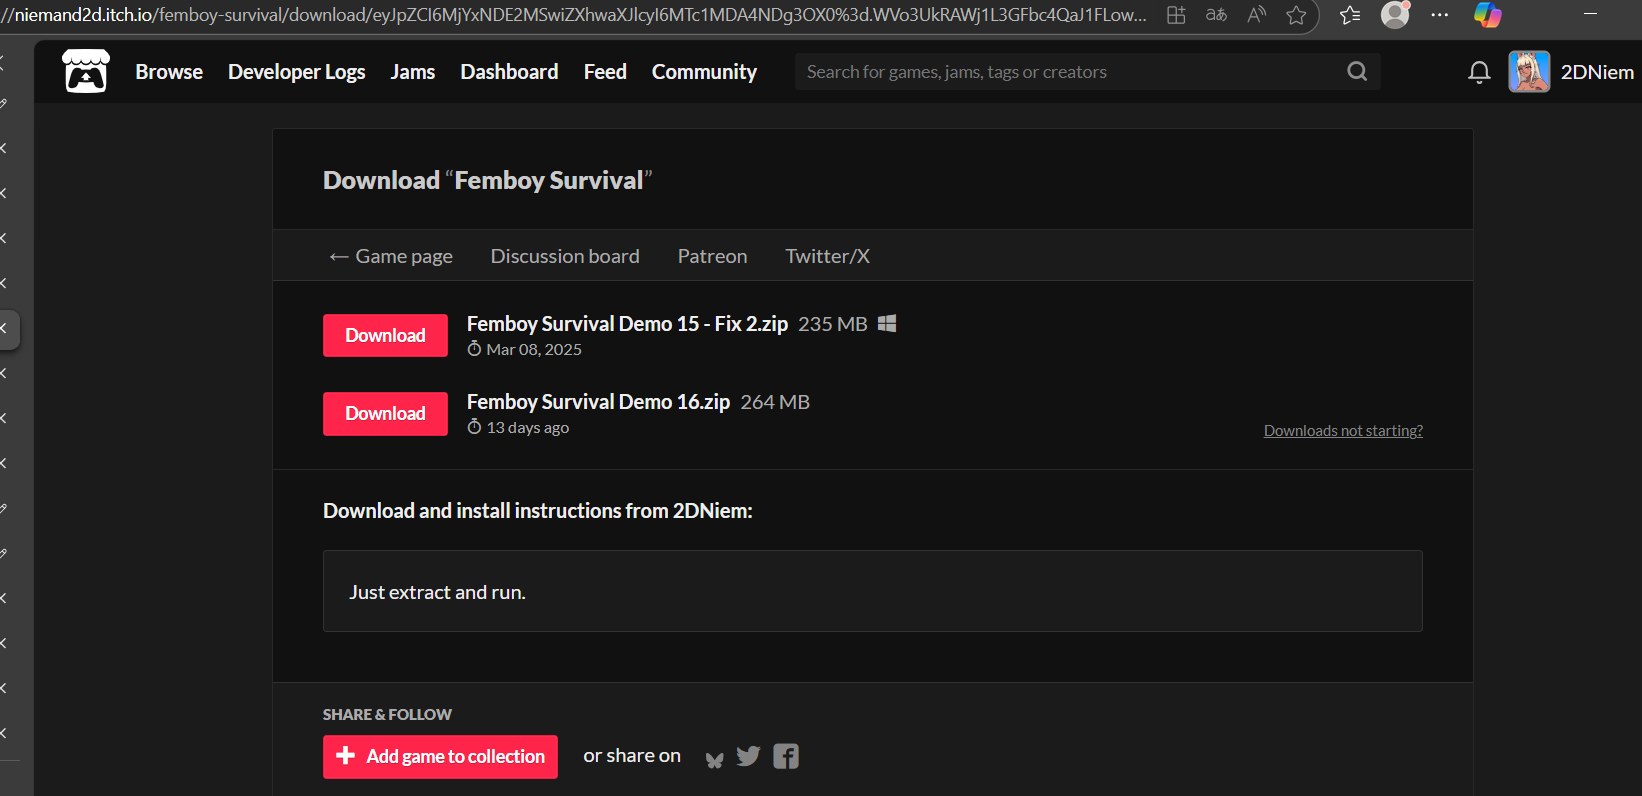The image size is (1642, 796).
Task: Share on Bluesky butterfly icon
Action: pyautogui.click(x=714, y=759)
